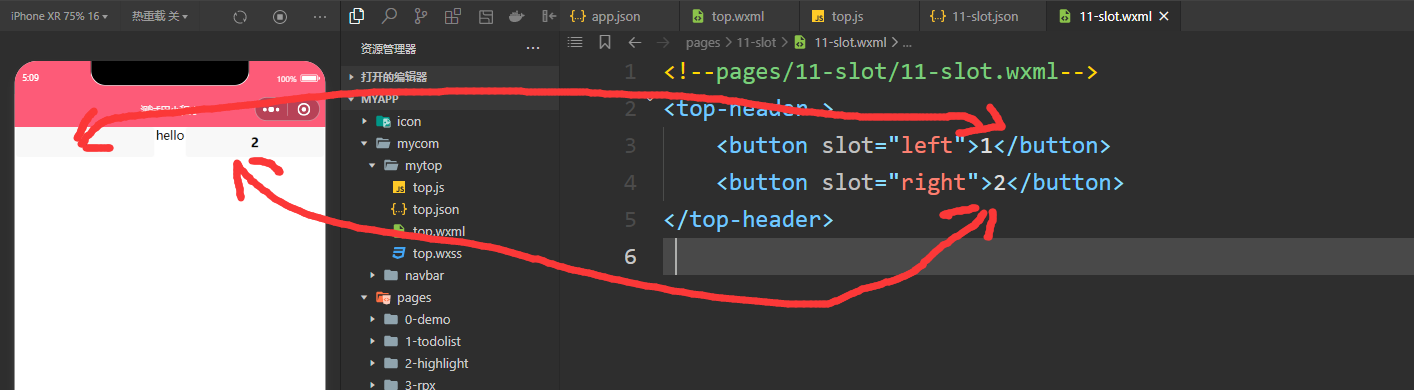Open top.json in the file tree
This screenshot has width=1414, height=390.
pos(450,209)
